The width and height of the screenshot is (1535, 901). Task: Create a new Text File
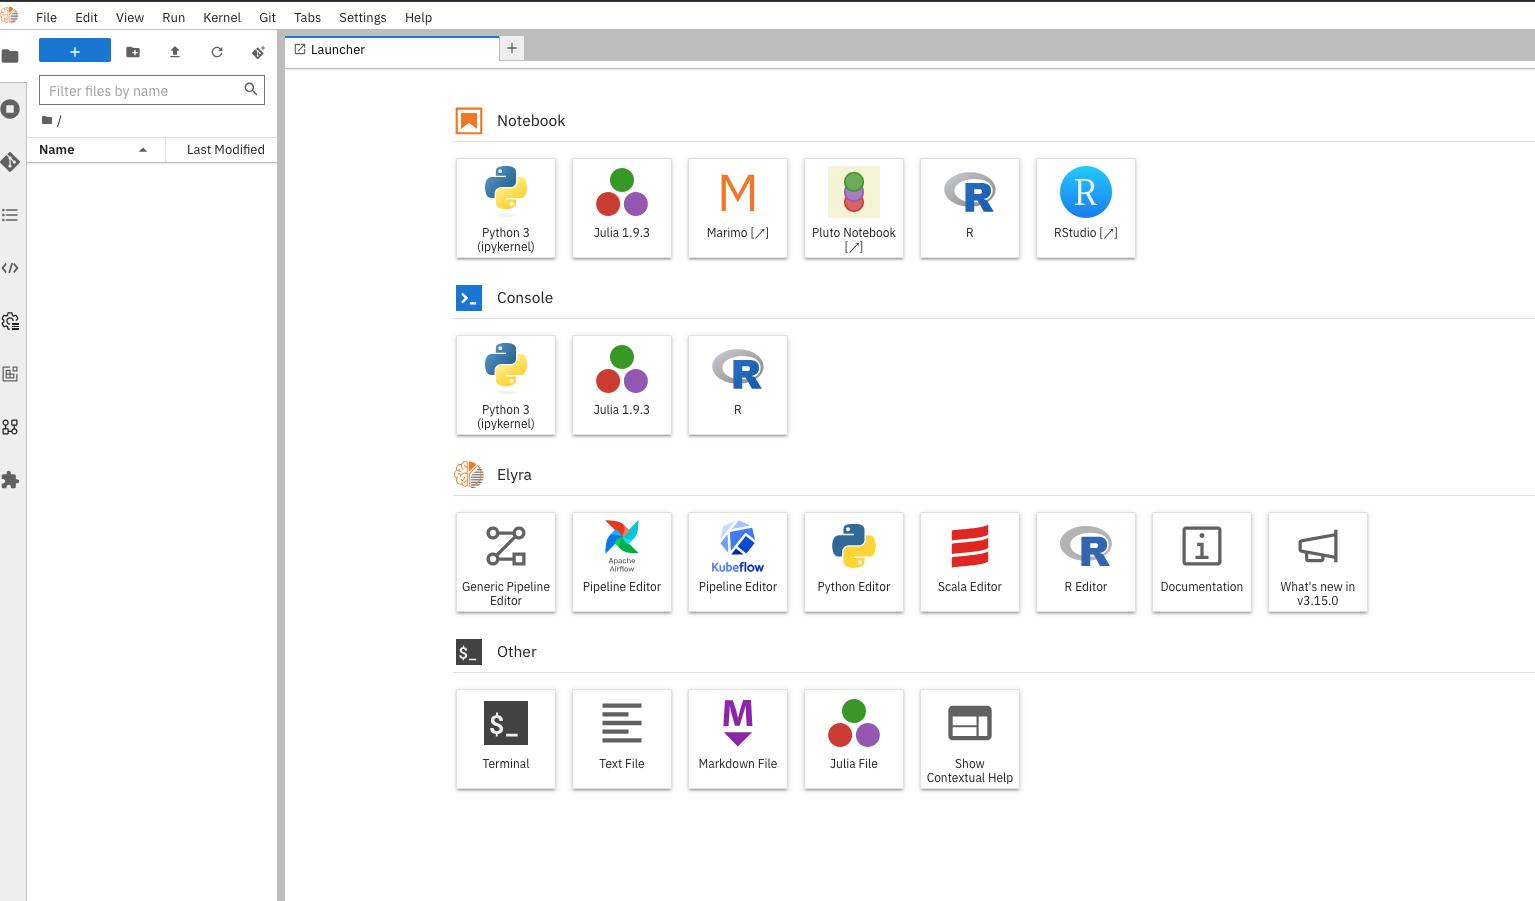tap(622, 739)
